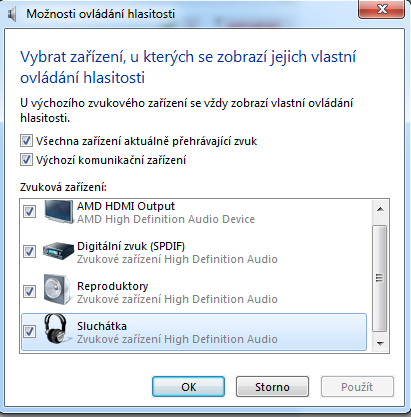Uncheck the Reproduktory device checkbox
The image size is (411, 417).
[29, 291]
